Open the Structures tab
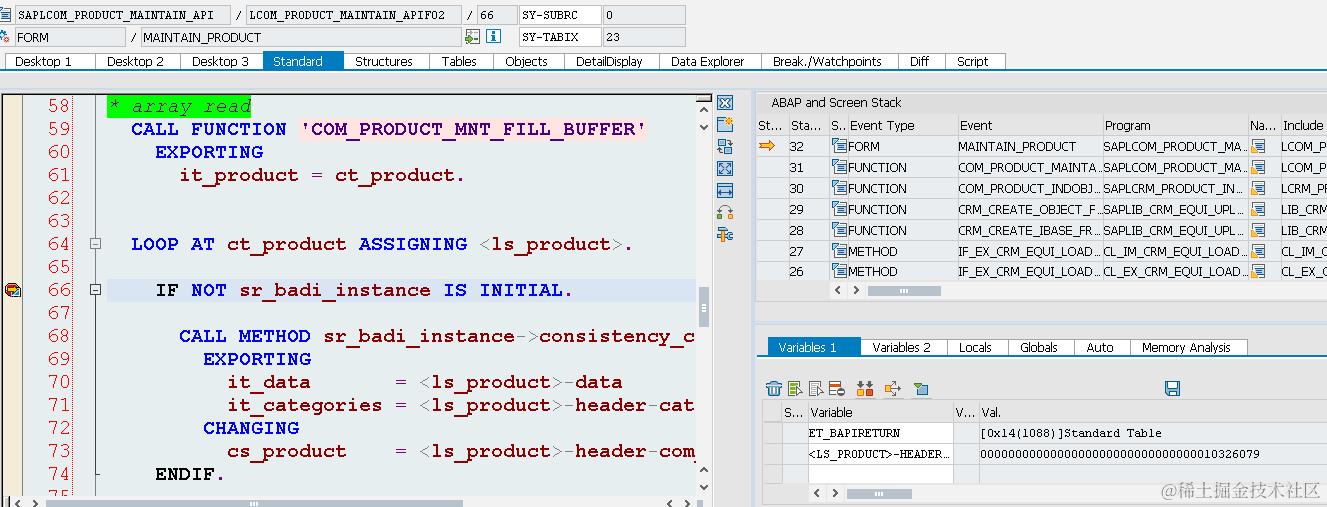1327x507 pixels. click(384, 61)
